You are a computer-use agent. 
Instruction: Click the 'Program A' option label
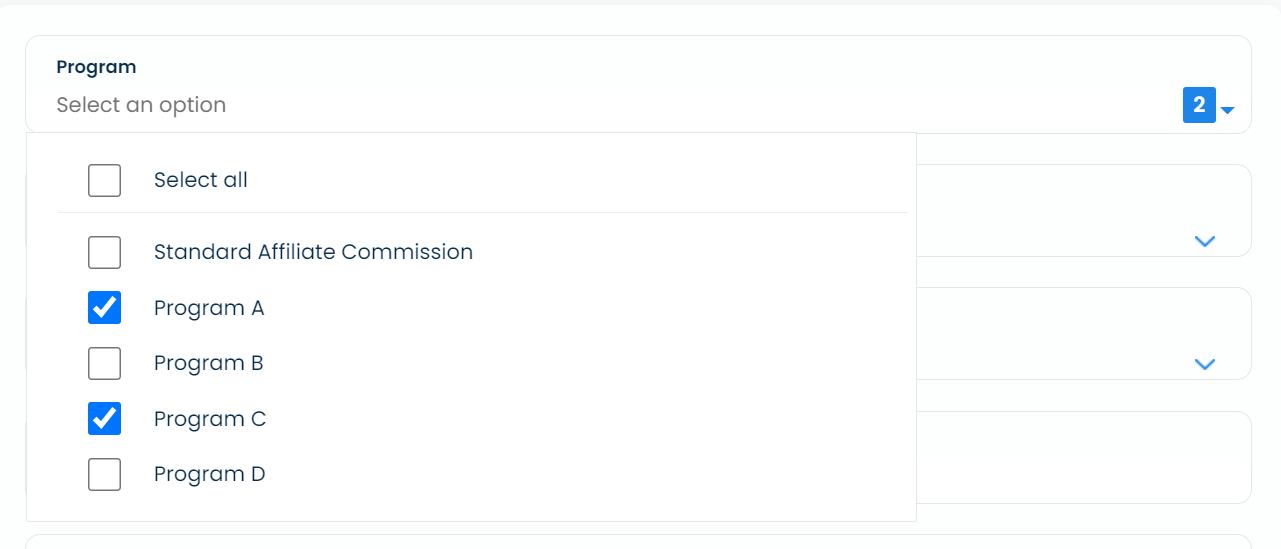click(x=209, y=308)
